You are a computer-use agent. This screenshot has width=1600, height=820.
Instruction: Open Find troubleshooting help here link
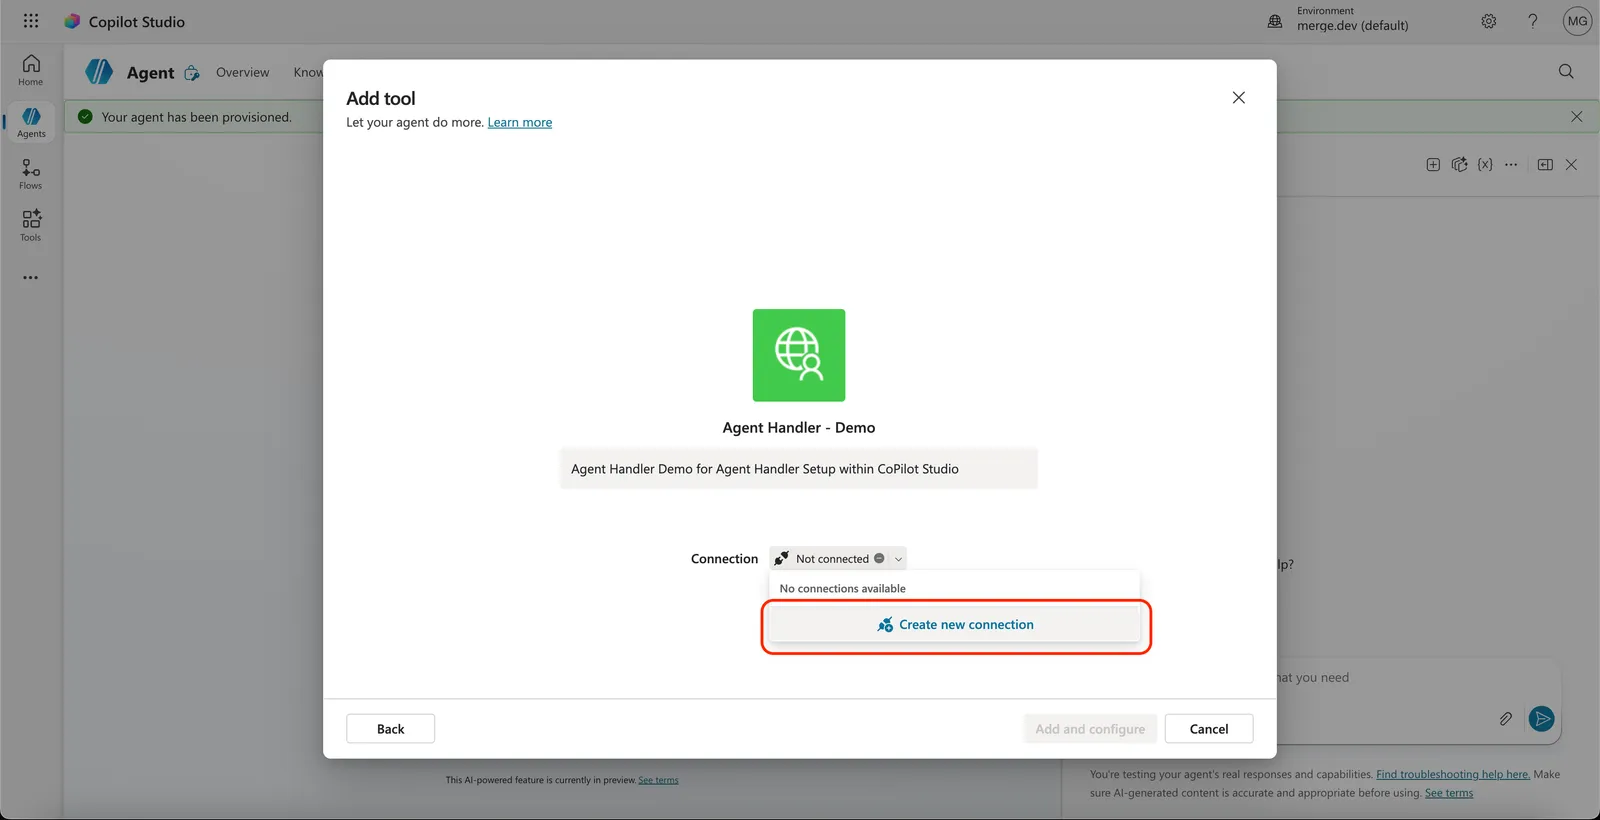(1453, 774)
